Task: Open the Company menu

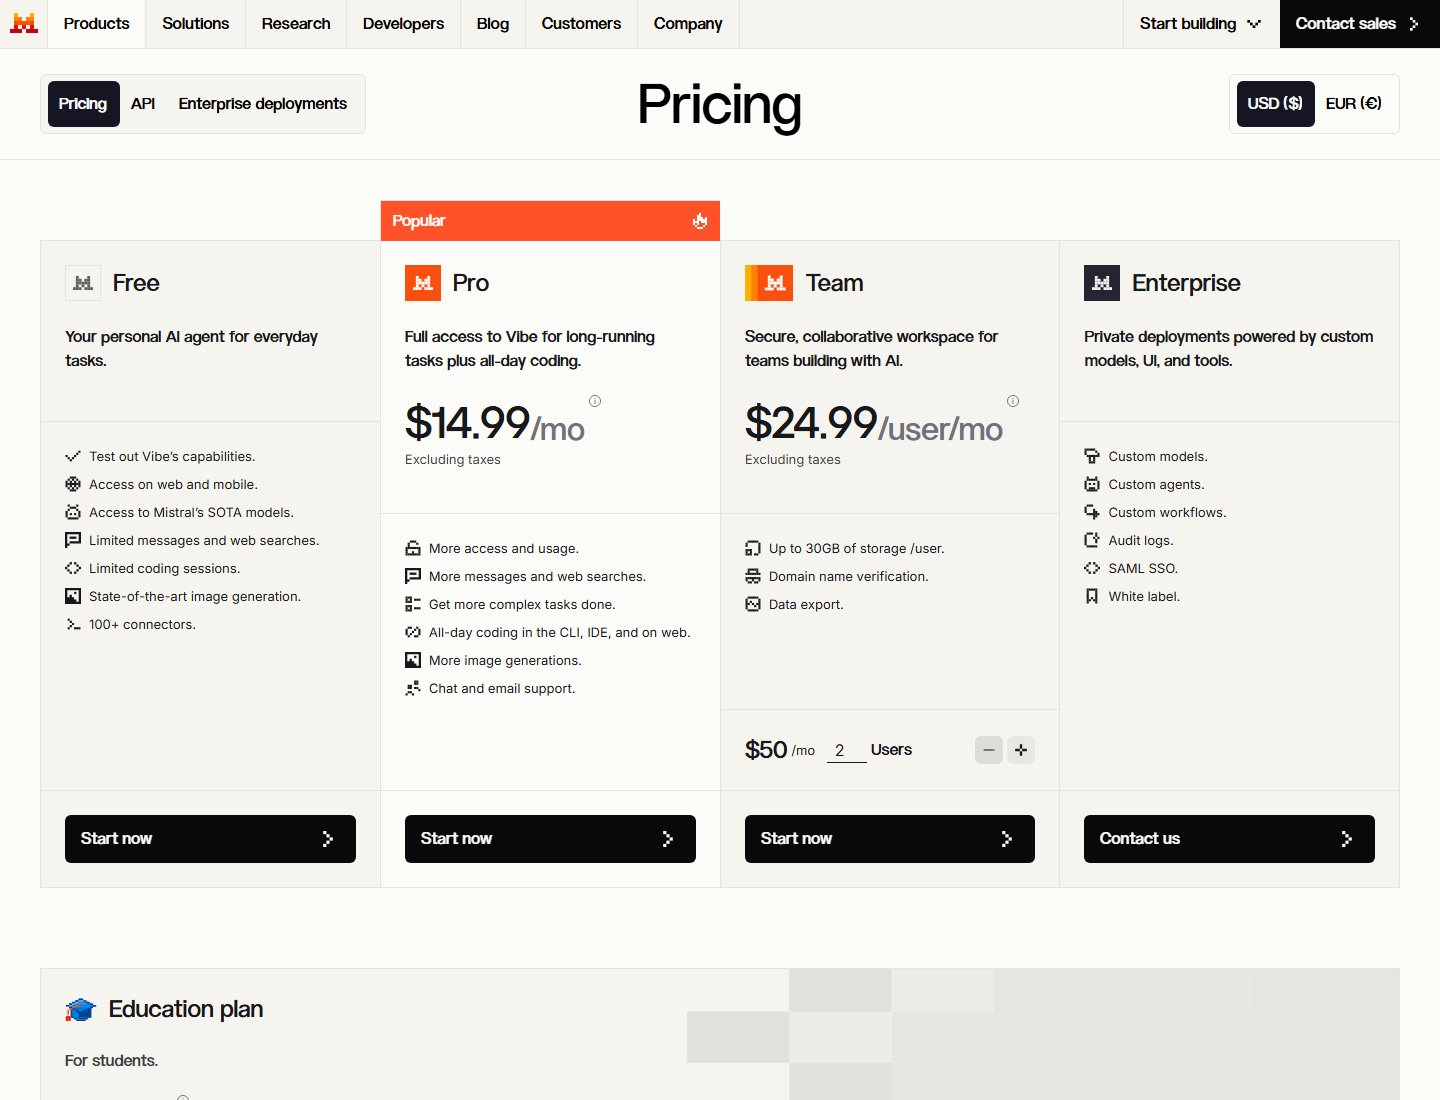Action: (x=688, y=24)
